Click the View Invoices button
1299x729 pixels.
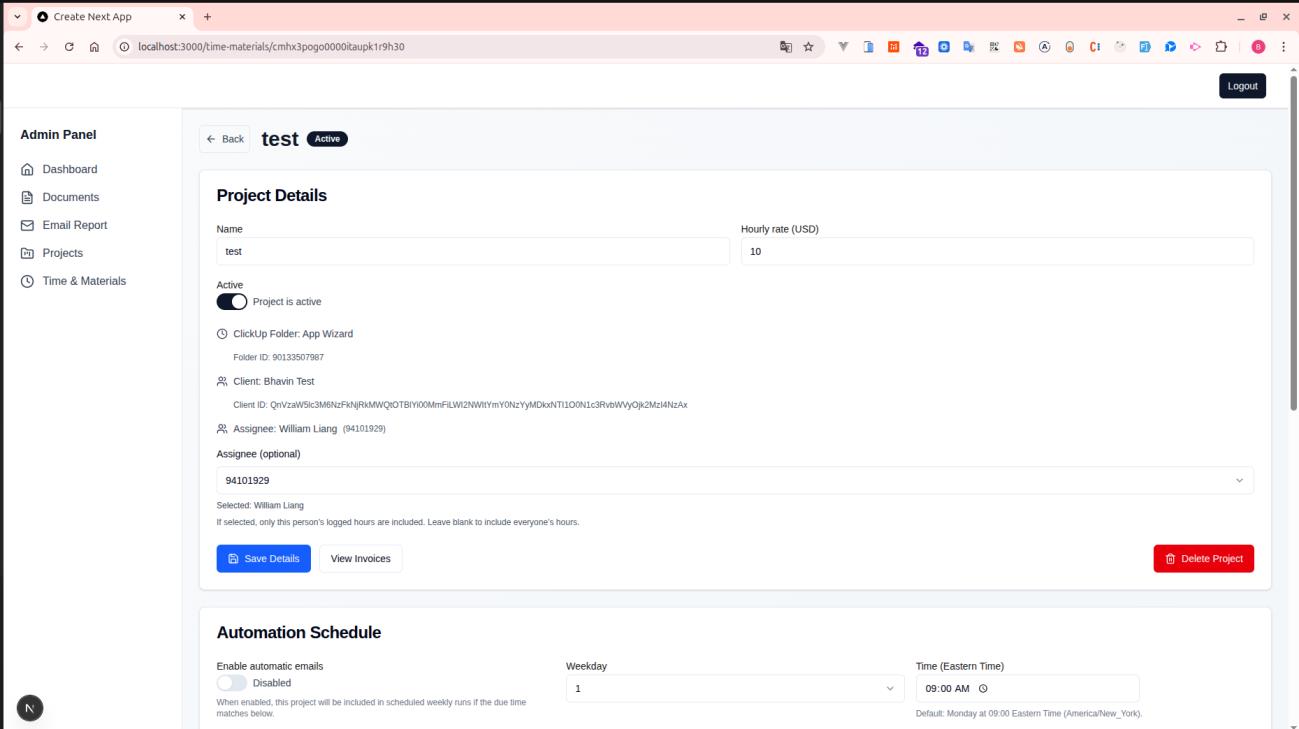tap(359, 558)
